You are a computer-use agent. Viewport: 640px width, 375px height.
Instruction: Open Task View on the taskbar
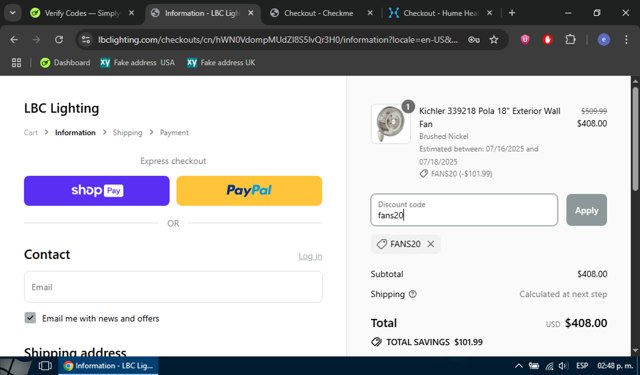coord(45,366)
